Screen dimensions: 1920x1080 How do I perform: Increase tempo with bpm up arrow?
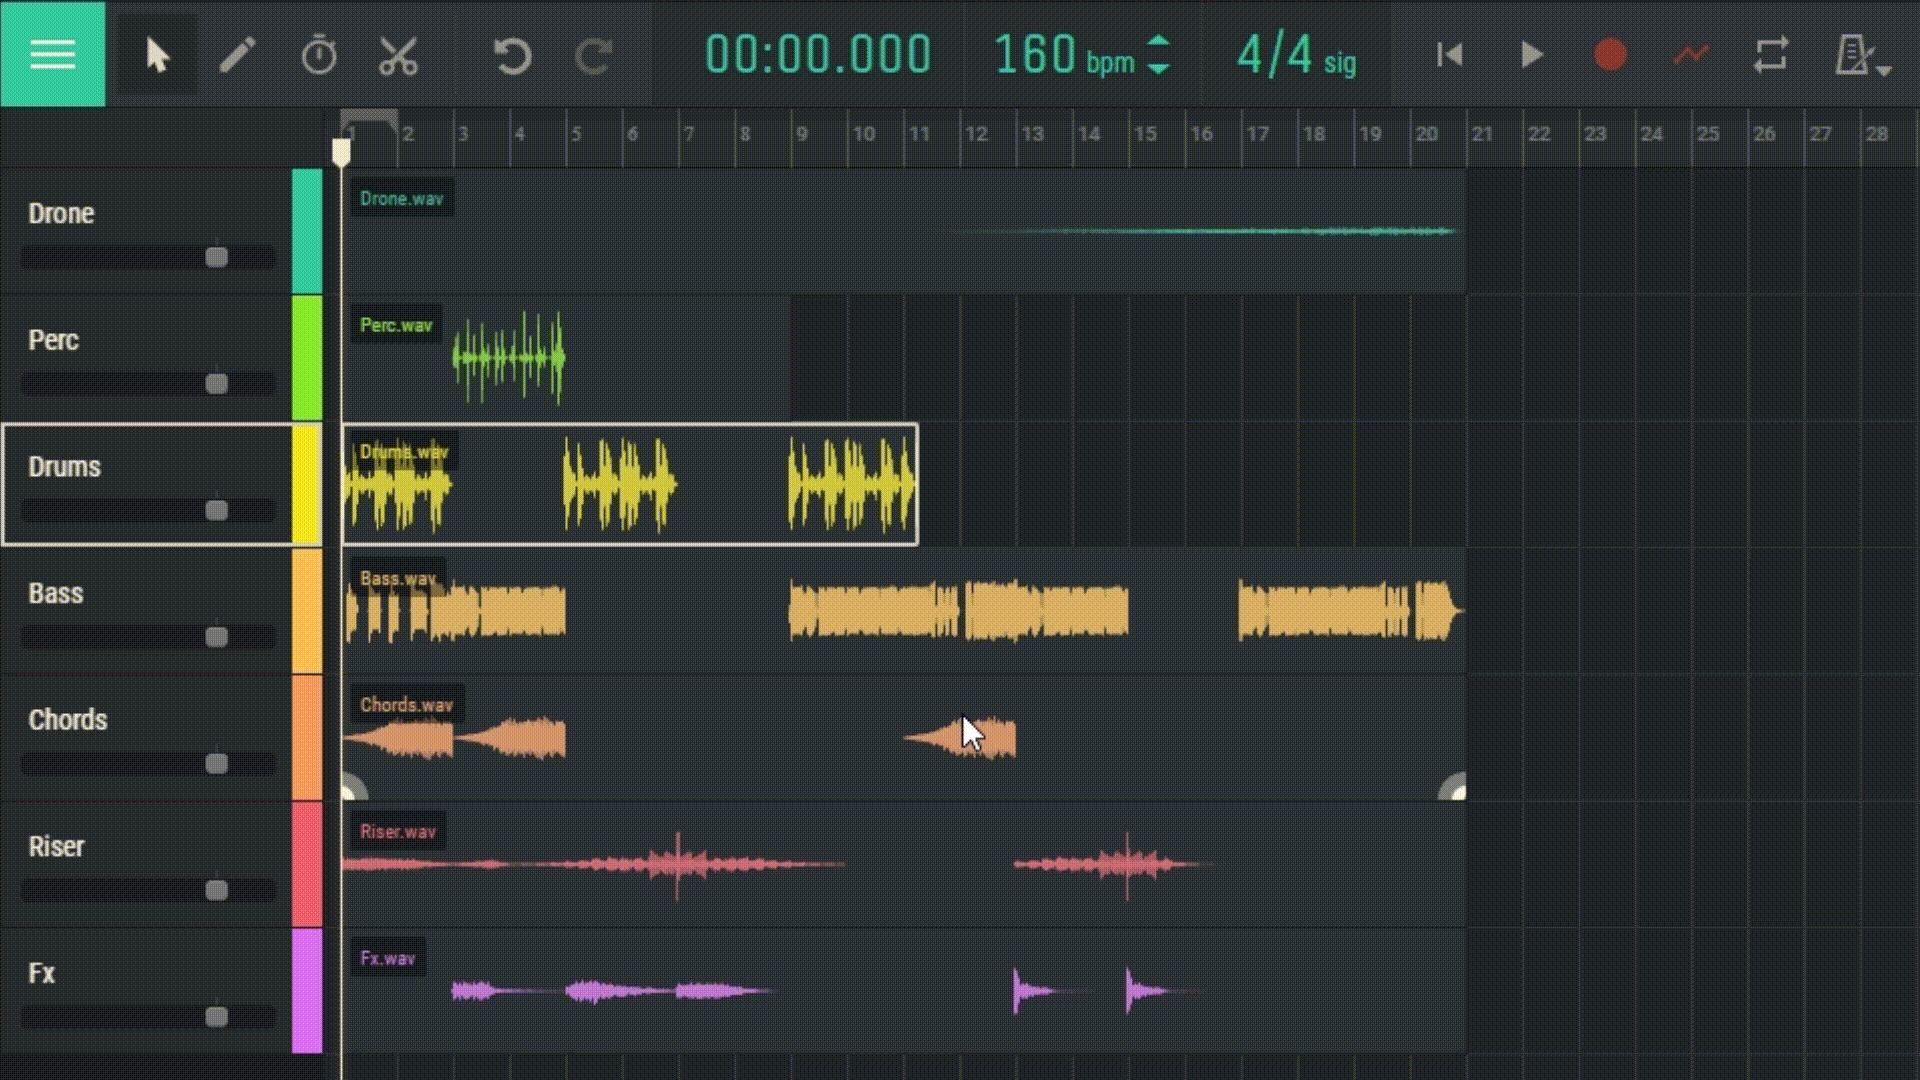[1158, 42]
